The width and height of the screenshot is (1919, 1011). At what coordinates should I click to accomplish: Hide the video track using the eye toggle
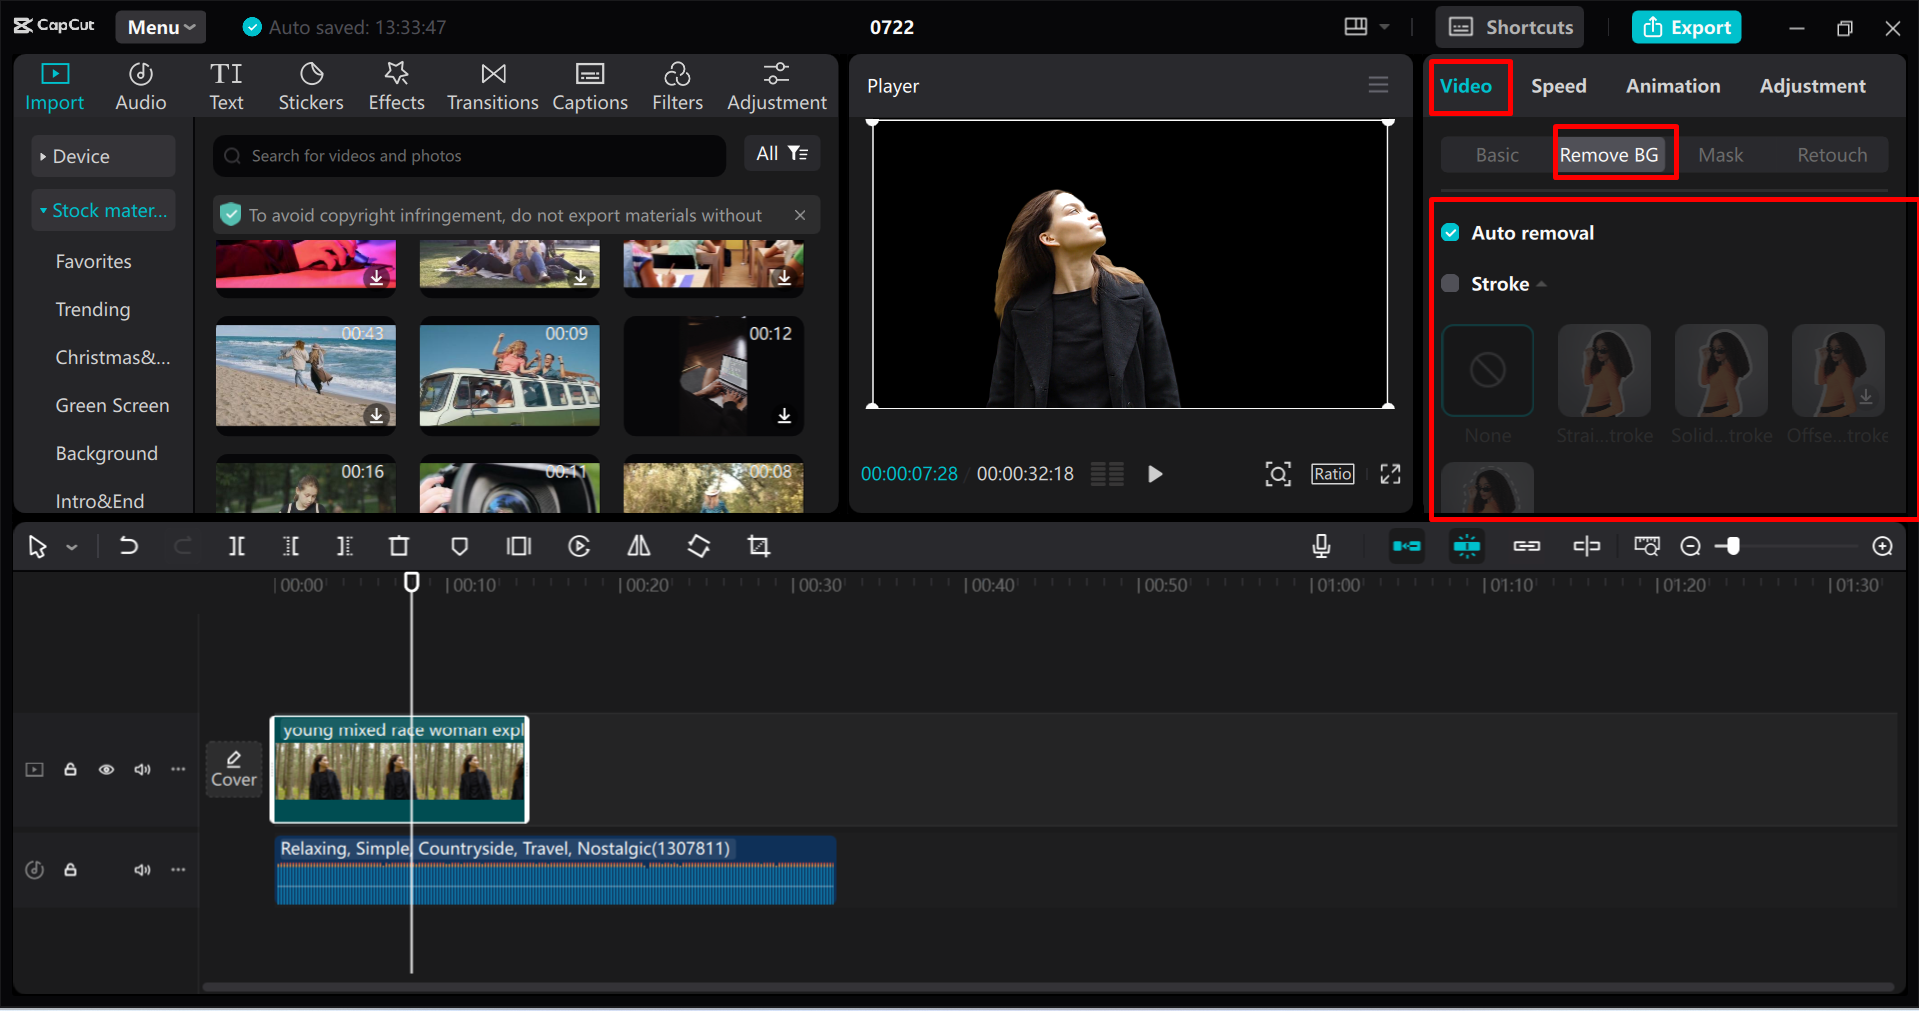click(x=106, y=769)
